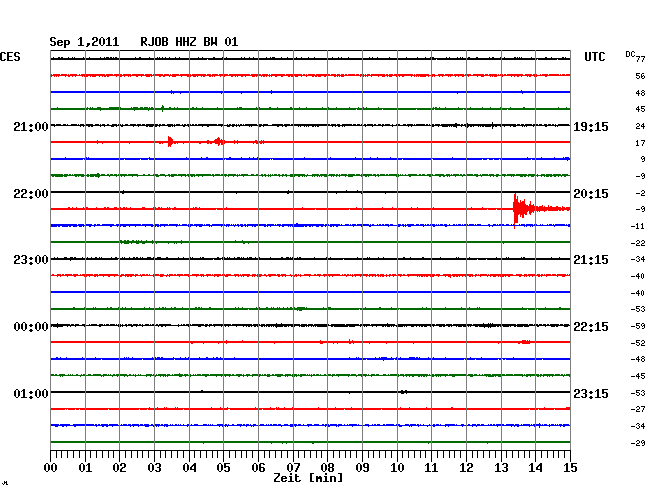The width and height of the screenshot is (650, 494).
Task: Click the '10' minute axis tick label
Action: click(397, 468)
